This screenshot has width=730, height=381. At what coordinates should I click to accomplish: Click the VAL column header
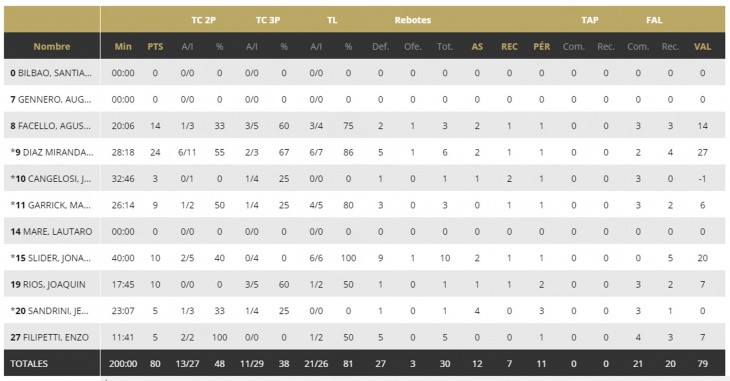click(702, 47)
